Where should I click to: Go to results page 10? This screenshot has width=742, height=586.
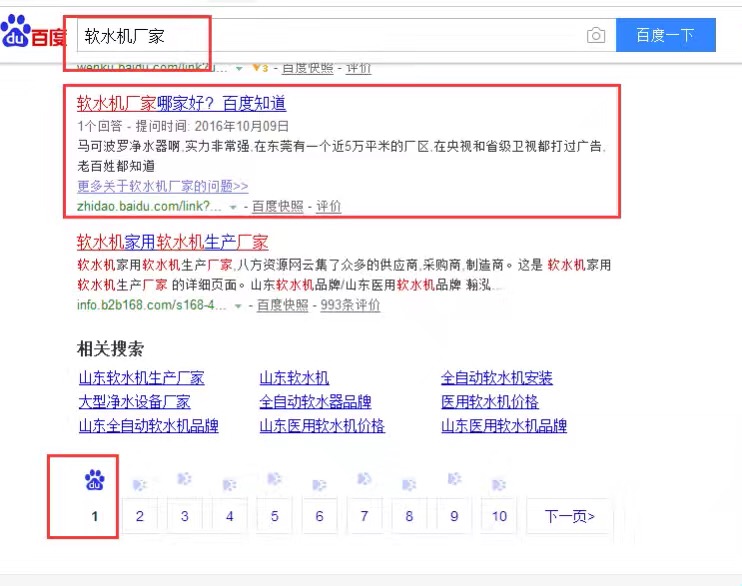coord(499,516)
